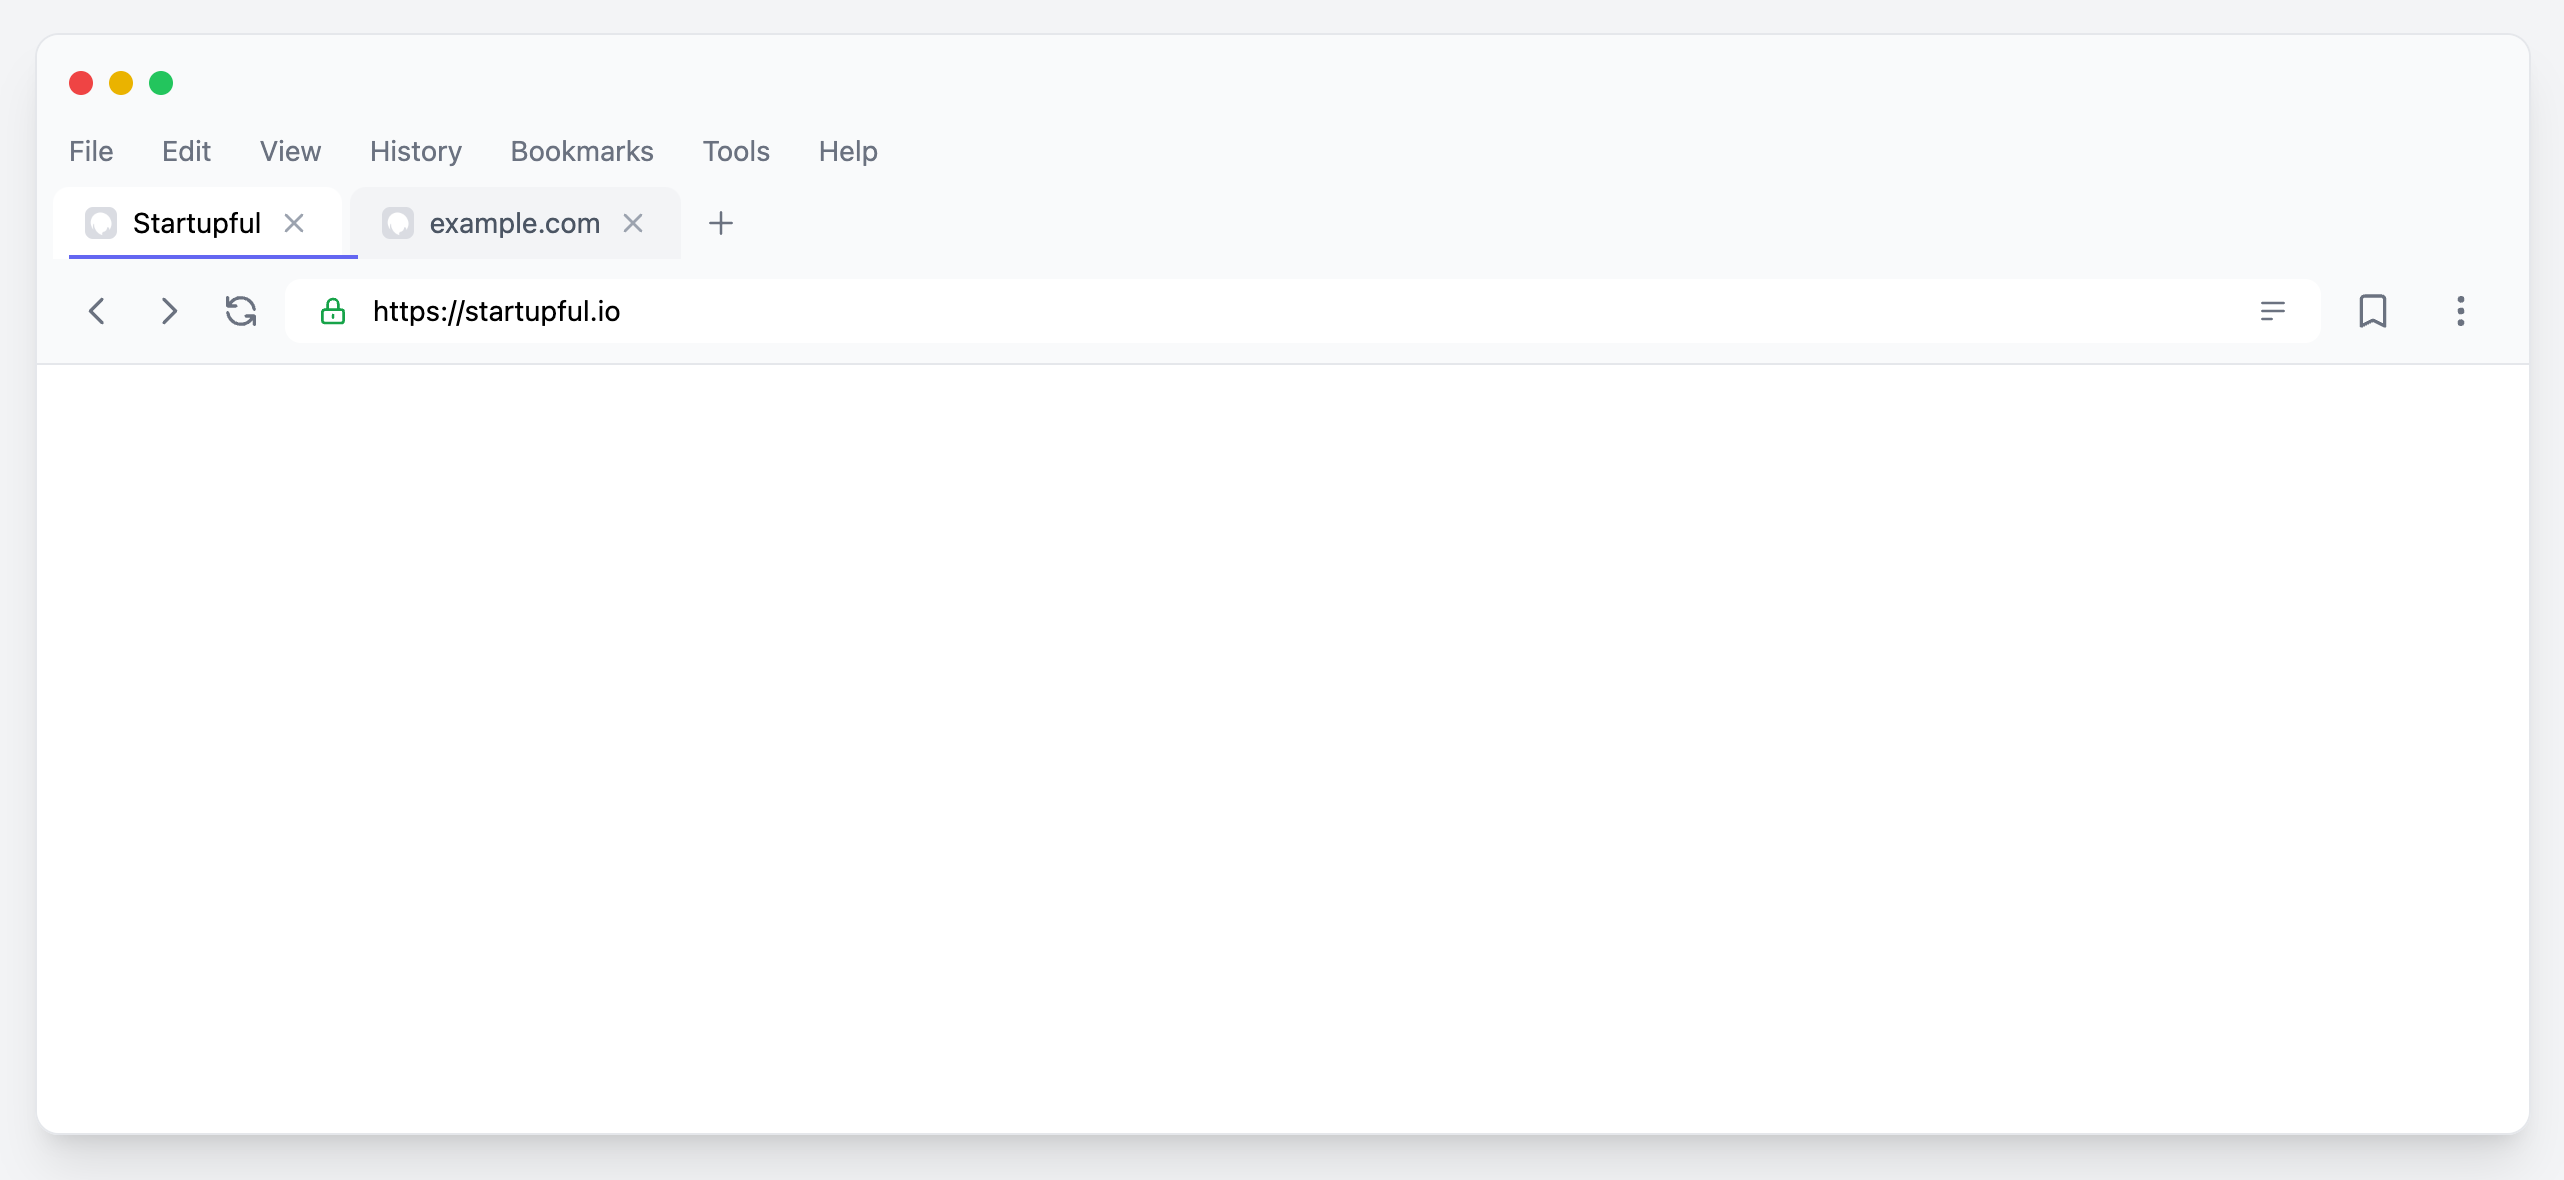Click the example.com tab favicon
Image resolution: width=2564 pixels, height=1180 pixels.
pos(398,223)
